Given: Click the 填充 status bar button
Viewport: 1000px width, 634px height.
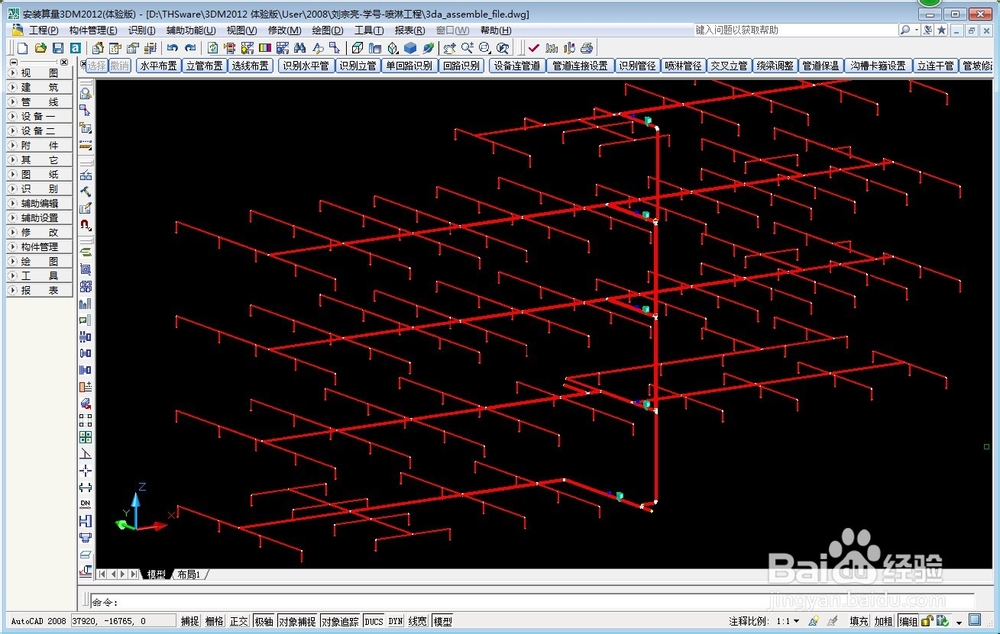Looking at the screenshot, I should coord(858,621).
